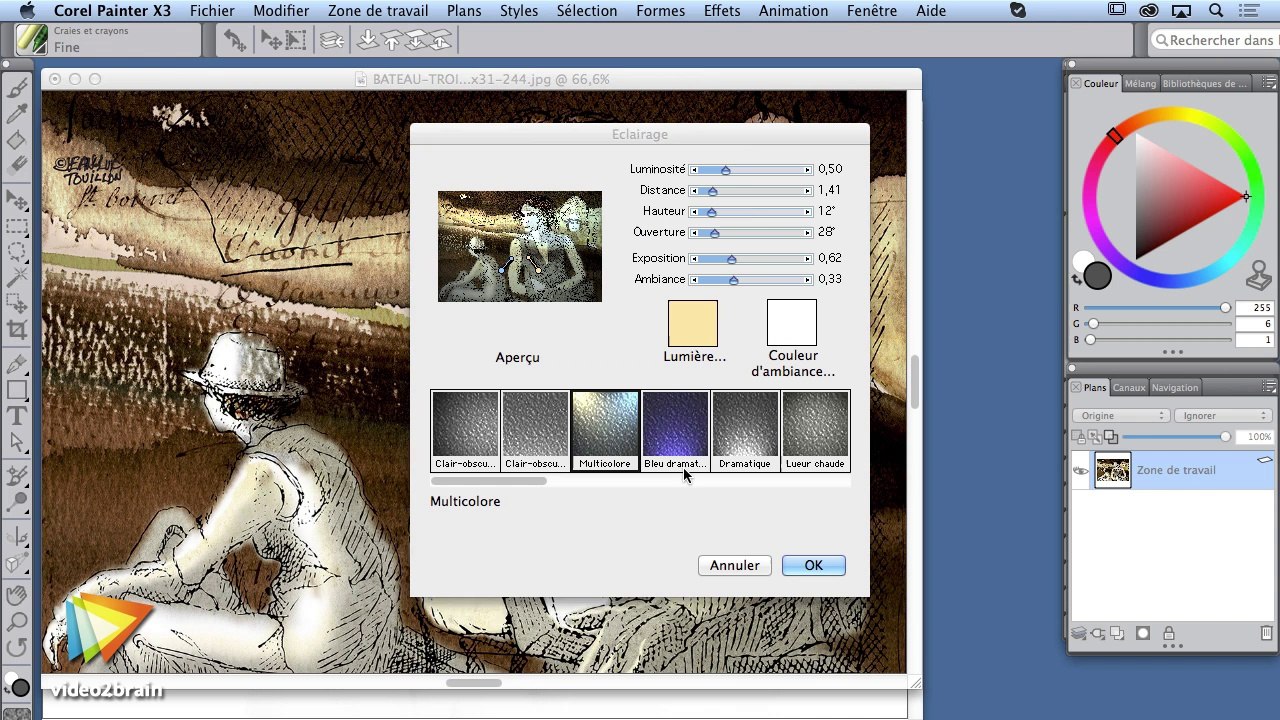Image resolution: width=1280 pixels, height=720 pixels.
Task: Select the Bleu dramatique lighting preset
Action: (675, 431)
